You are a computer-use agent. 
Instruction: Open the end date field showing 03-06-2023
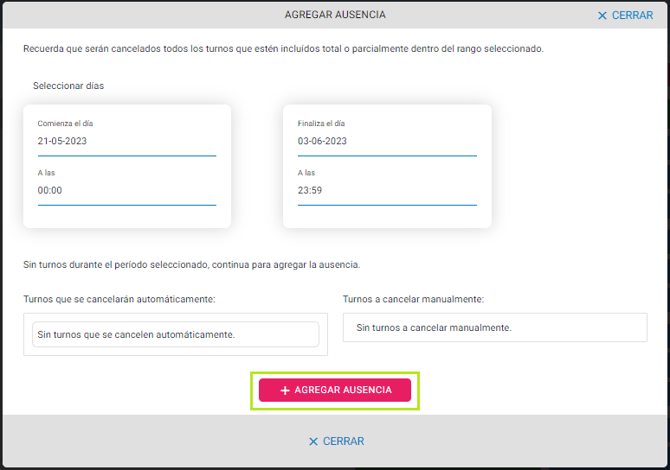386,141
